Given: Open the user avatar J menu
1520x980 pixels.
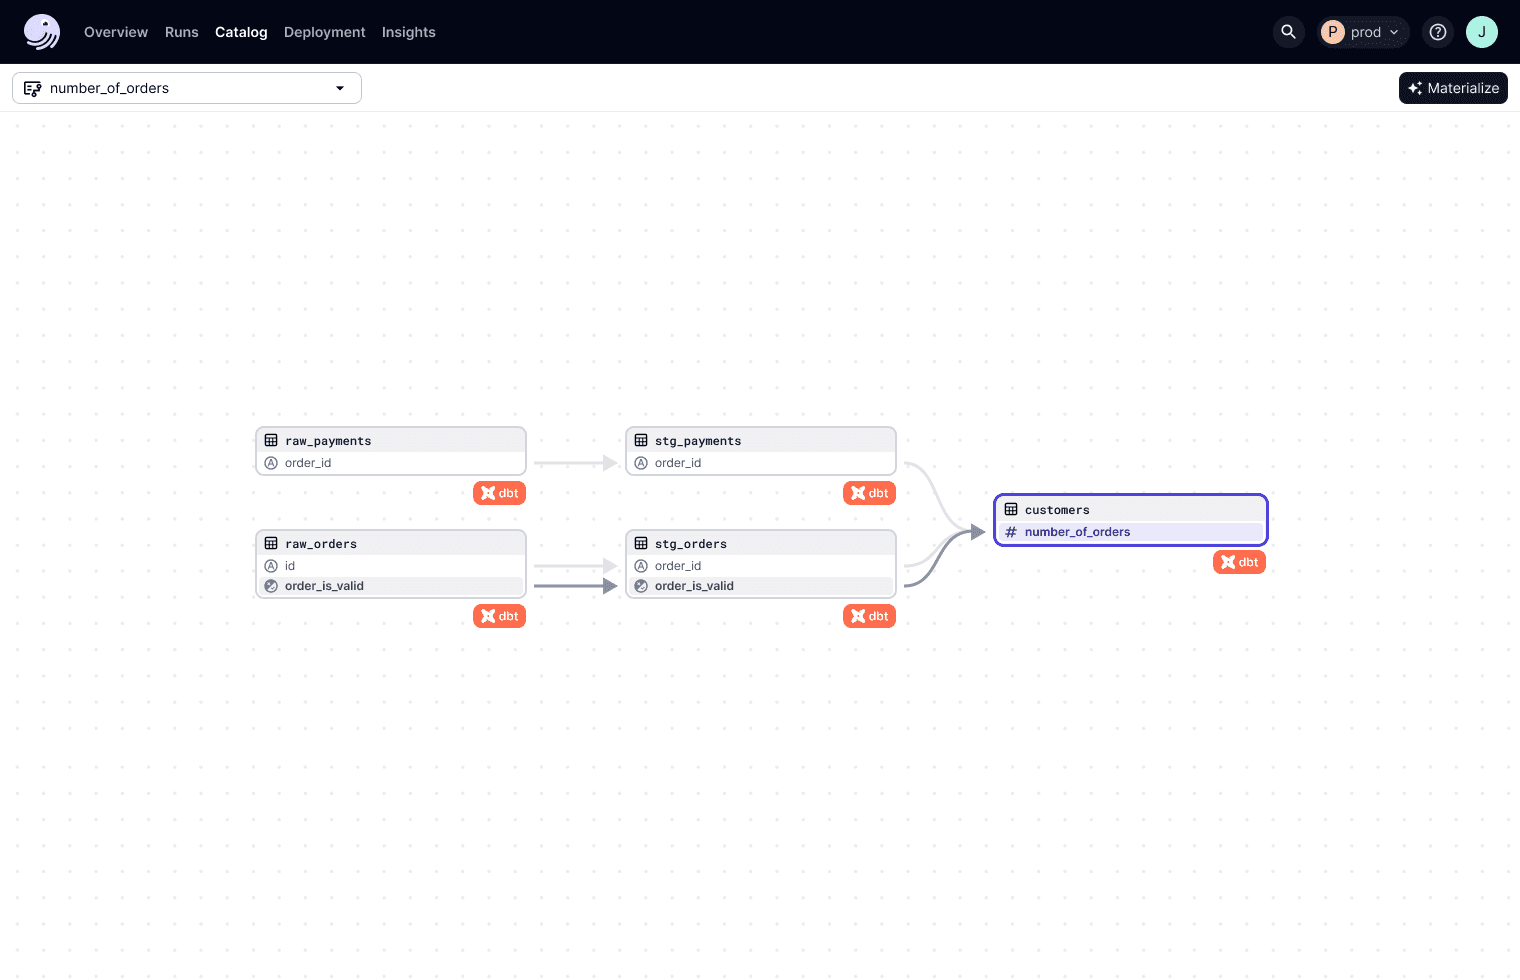Looking at the screenshot, I should coord(1481,32).
